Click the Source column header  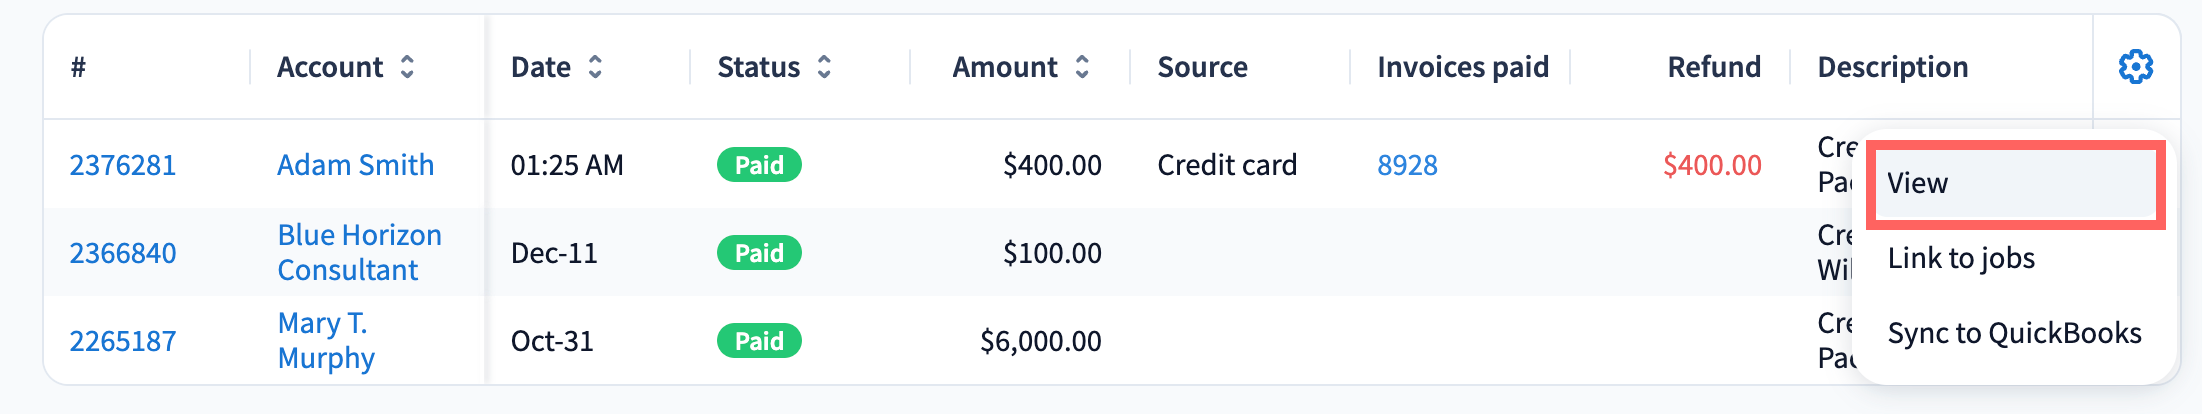1202,67
